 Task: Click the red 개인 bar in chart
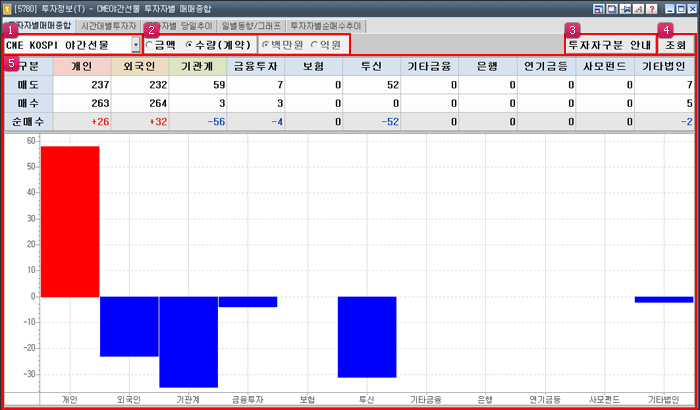click(70, 222)
